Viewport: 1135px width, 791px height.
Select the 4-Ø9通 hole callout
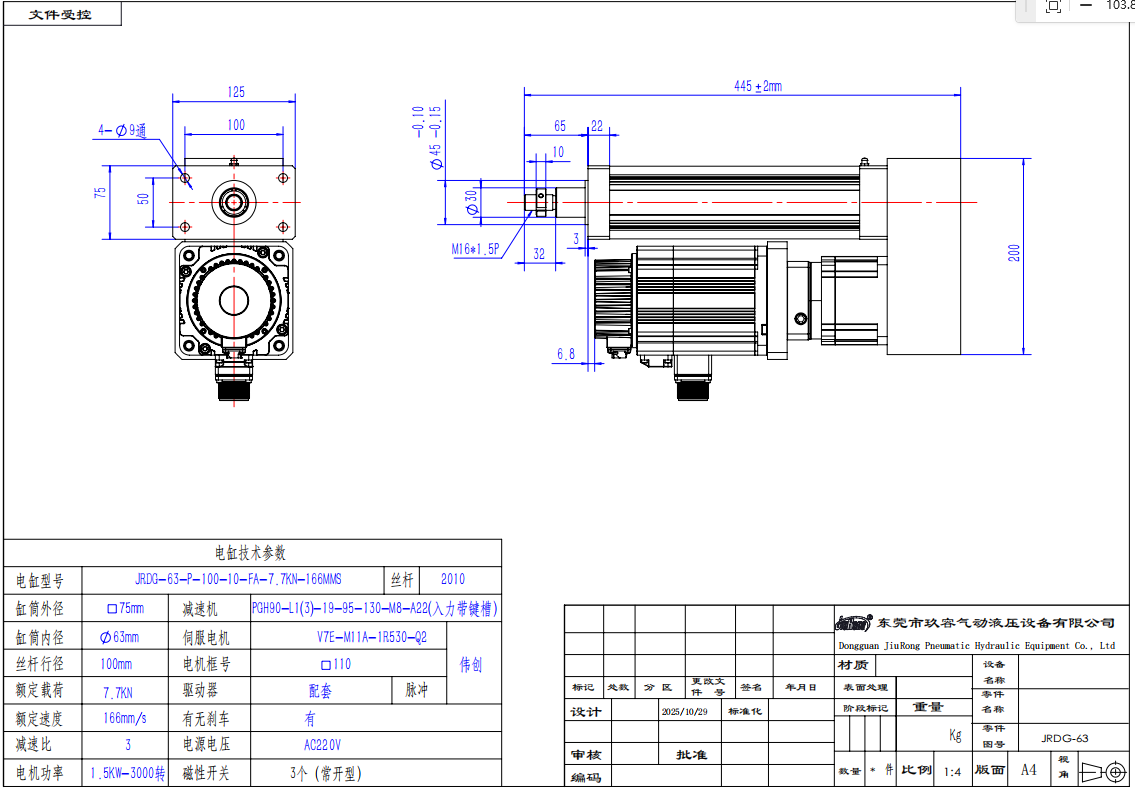[122, 130]
